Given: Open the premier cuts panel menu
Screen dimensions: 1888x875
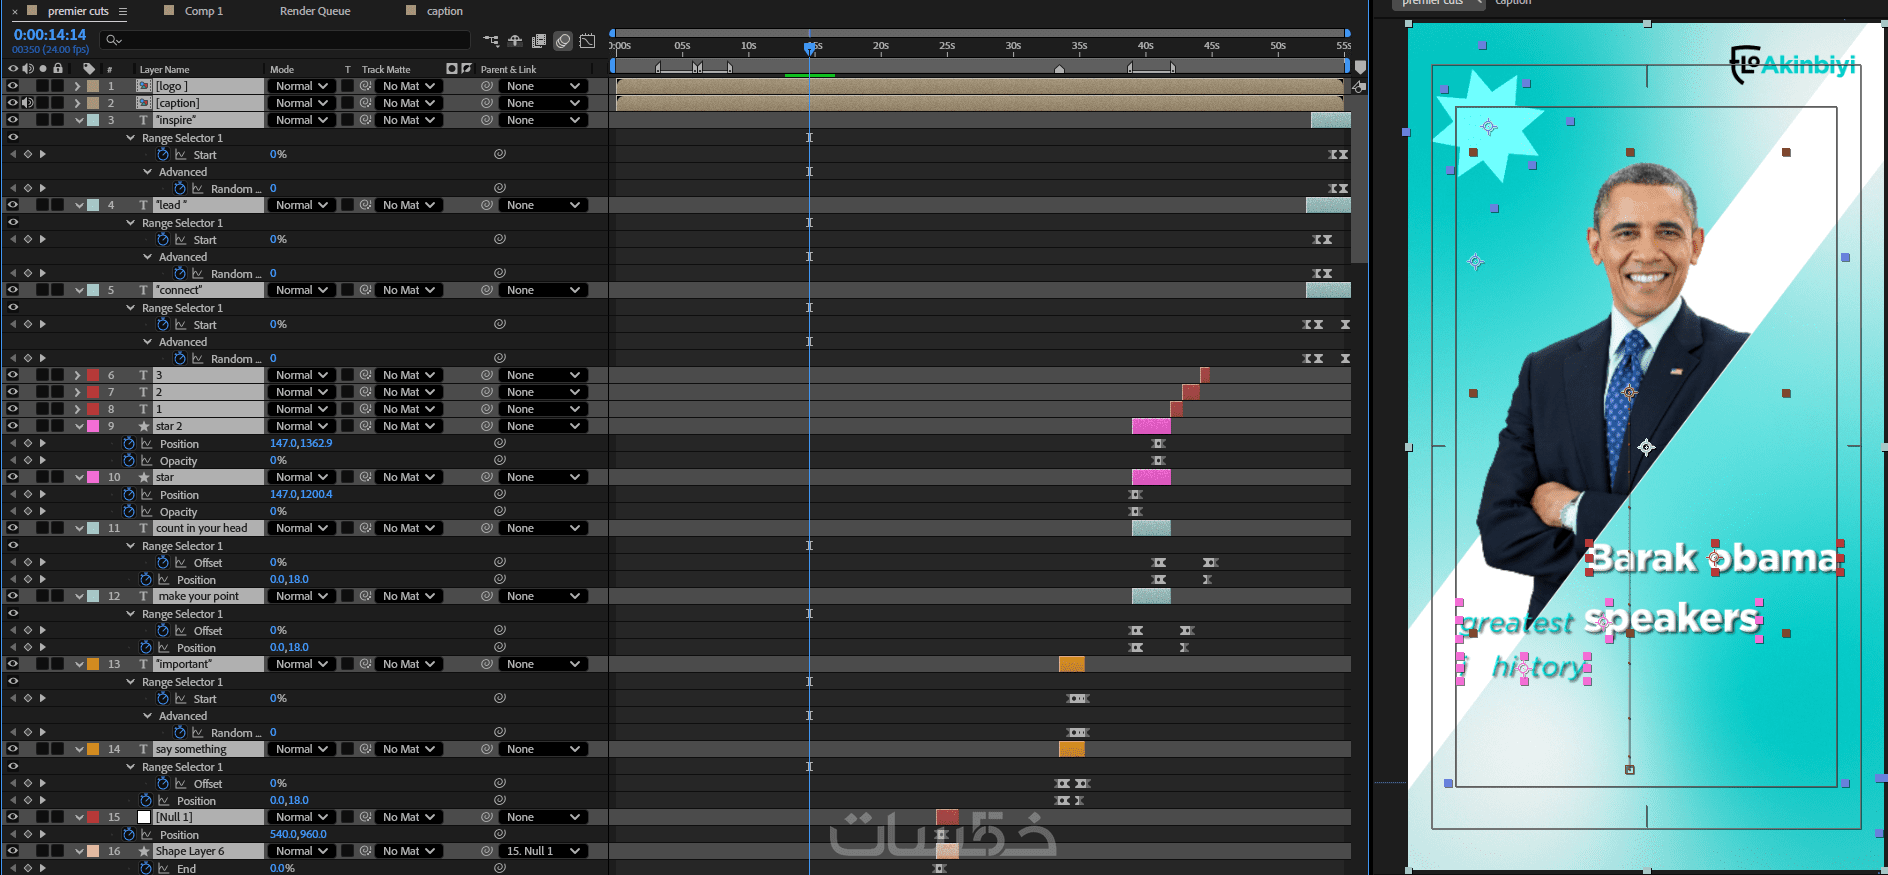Looking at the screenshot, I should 123,11.
